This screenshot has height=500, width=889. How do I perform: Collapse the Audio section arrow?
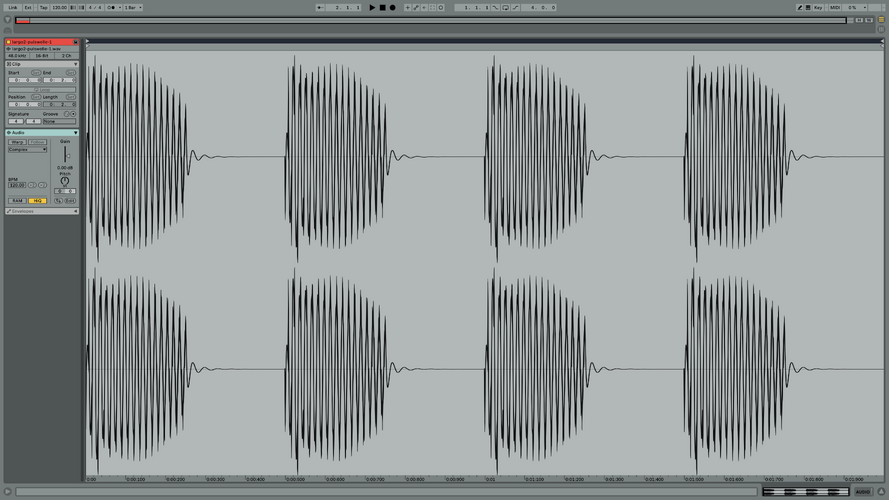pyautogui.click(x=75, y=133)
